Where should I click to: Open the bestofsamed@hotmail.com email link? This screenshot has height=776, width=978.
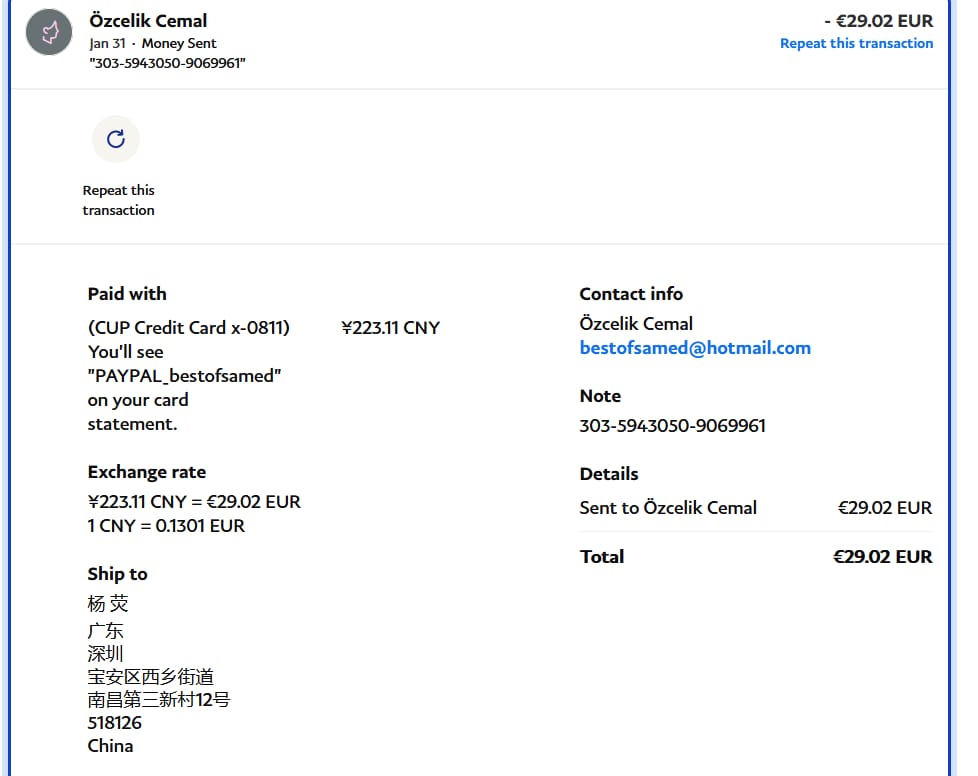pos(695,348)
